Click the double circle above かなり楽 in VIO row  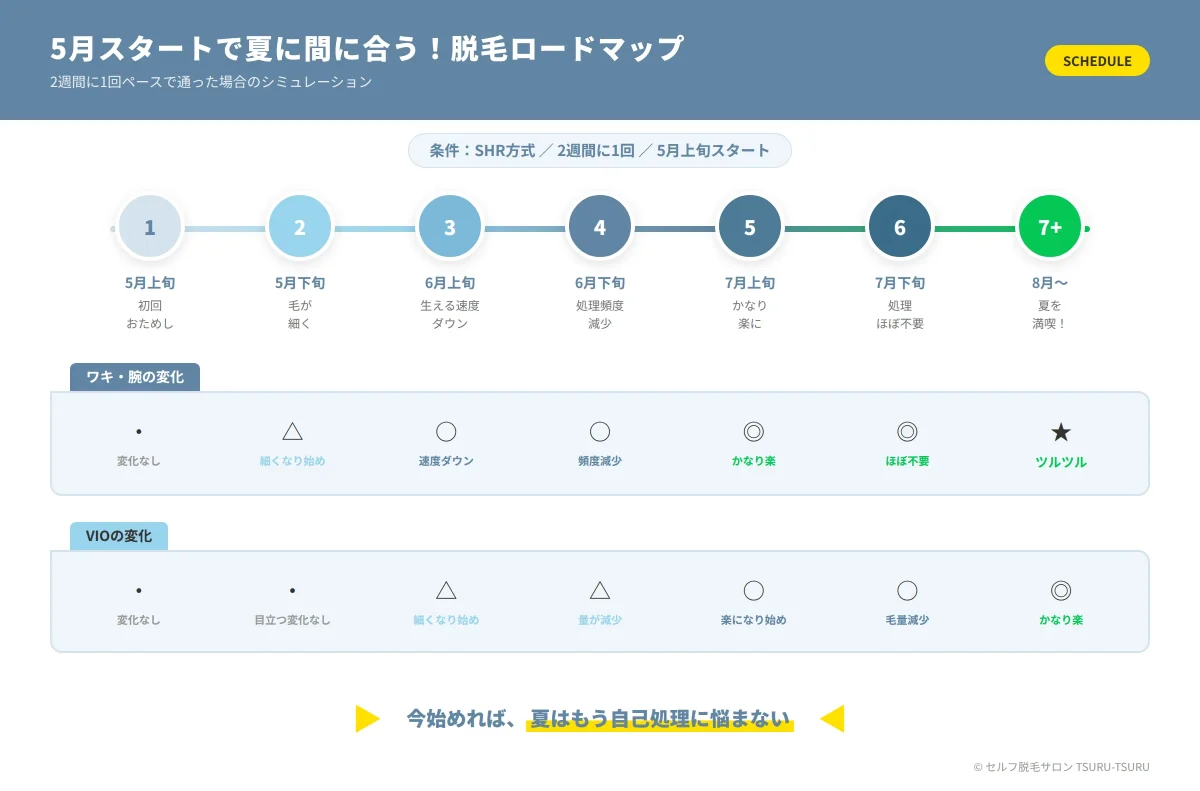pyautogui.click(x=1061, y=591)
